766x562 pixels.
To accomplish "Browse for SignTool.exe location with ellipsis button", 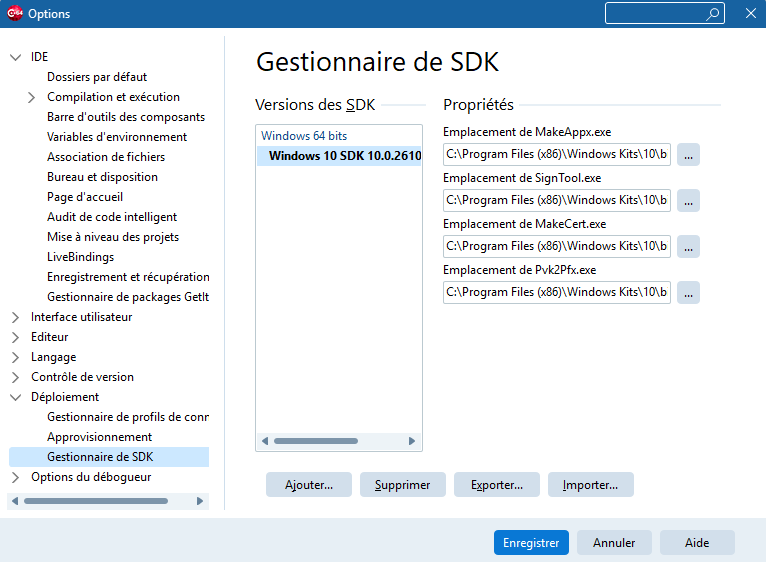I will (688, 201).
